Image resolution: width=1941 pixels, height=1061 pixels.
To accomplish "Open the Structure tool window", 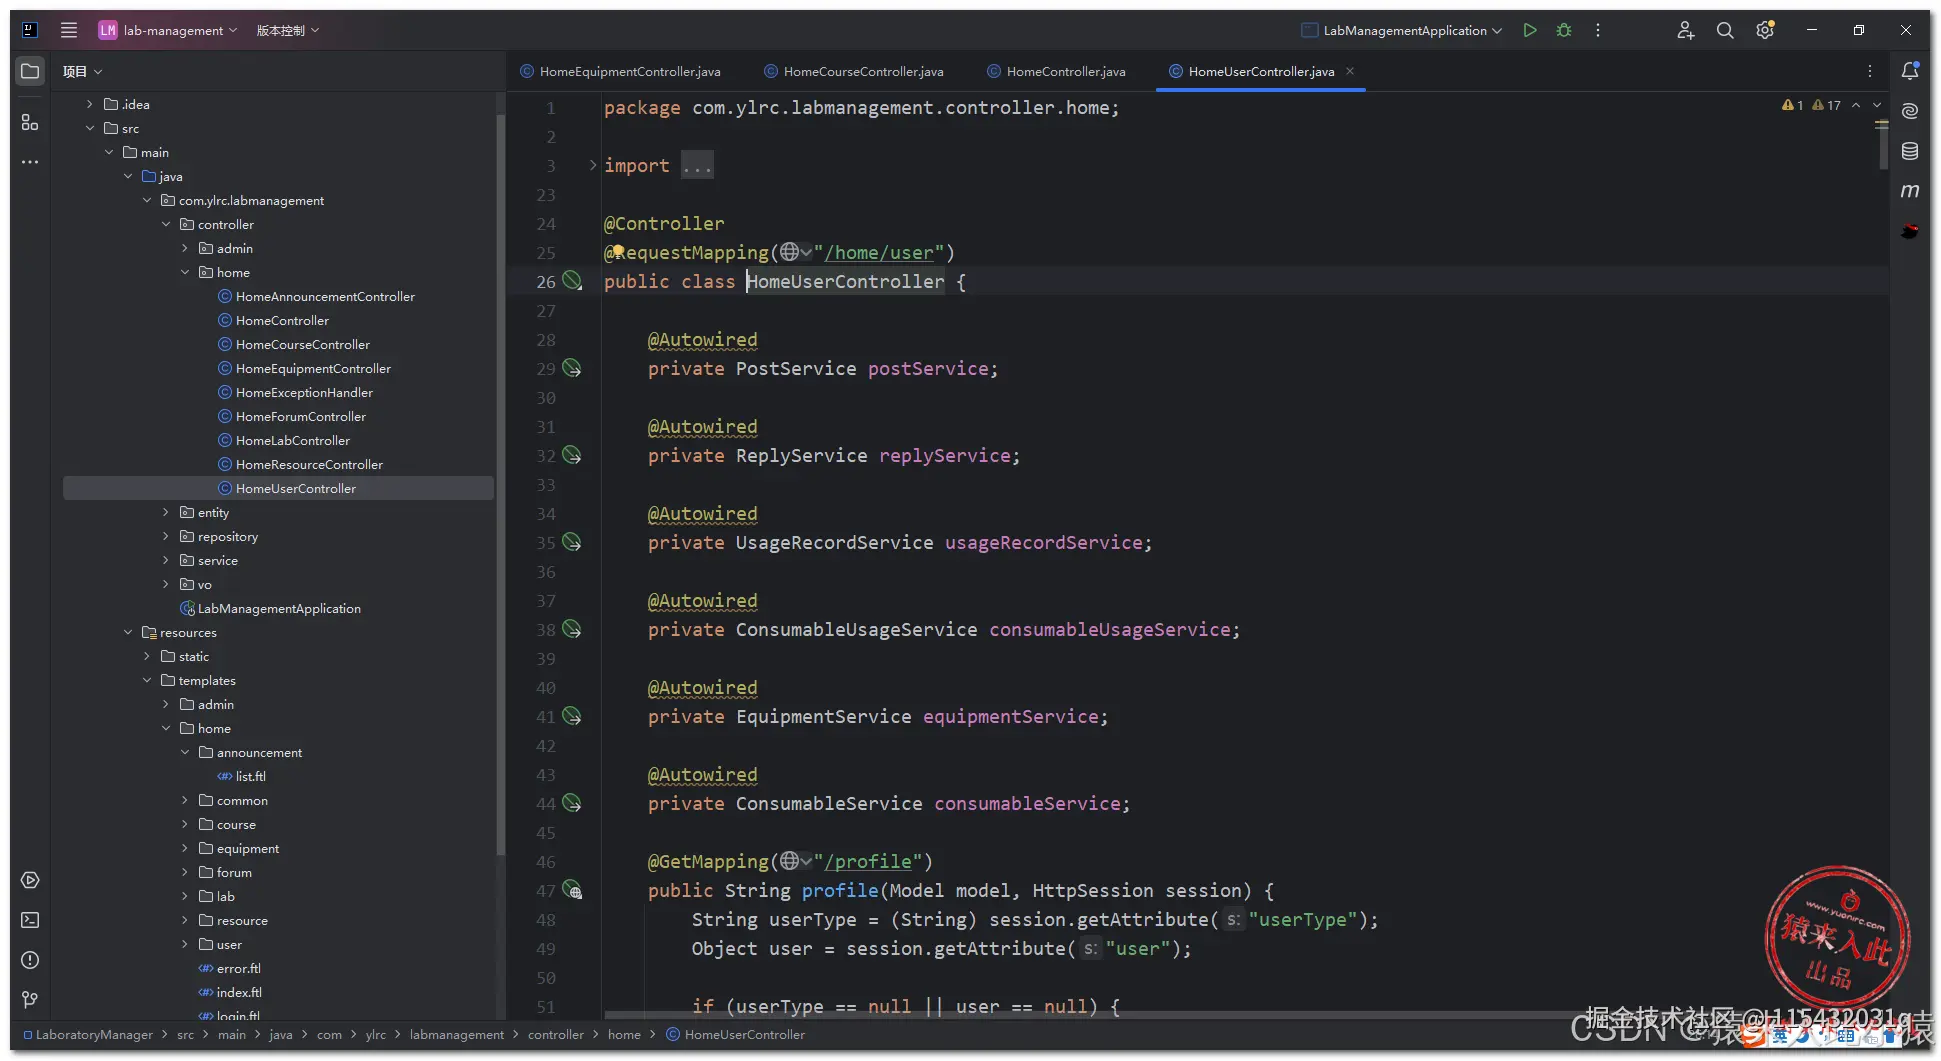I will 30,122.
